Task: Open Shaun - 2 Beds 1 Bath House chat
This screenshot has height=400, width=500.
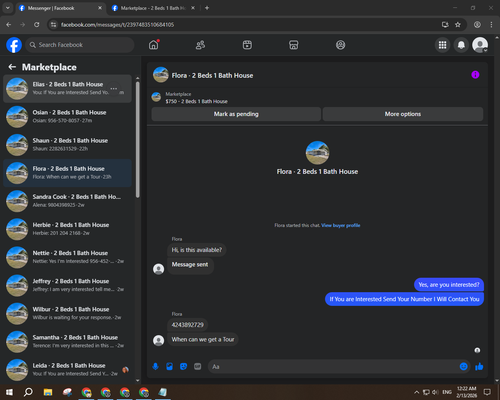Action: pyautogui.click(x=67, y=145)
